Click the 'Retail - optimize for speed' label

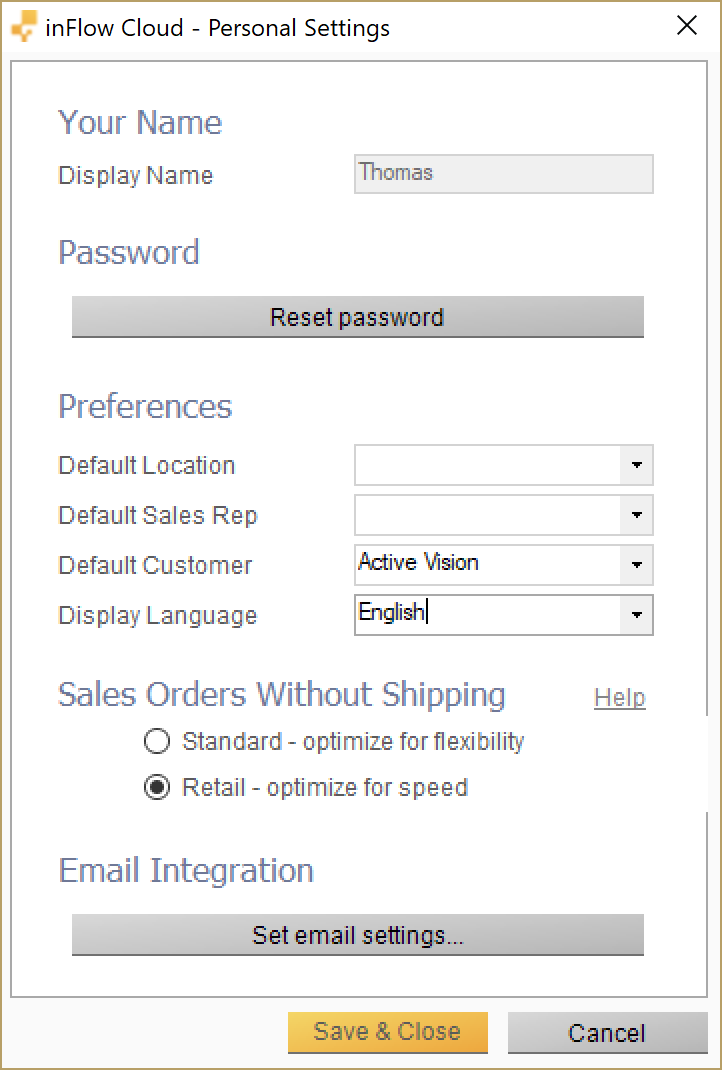coord(325,787)
